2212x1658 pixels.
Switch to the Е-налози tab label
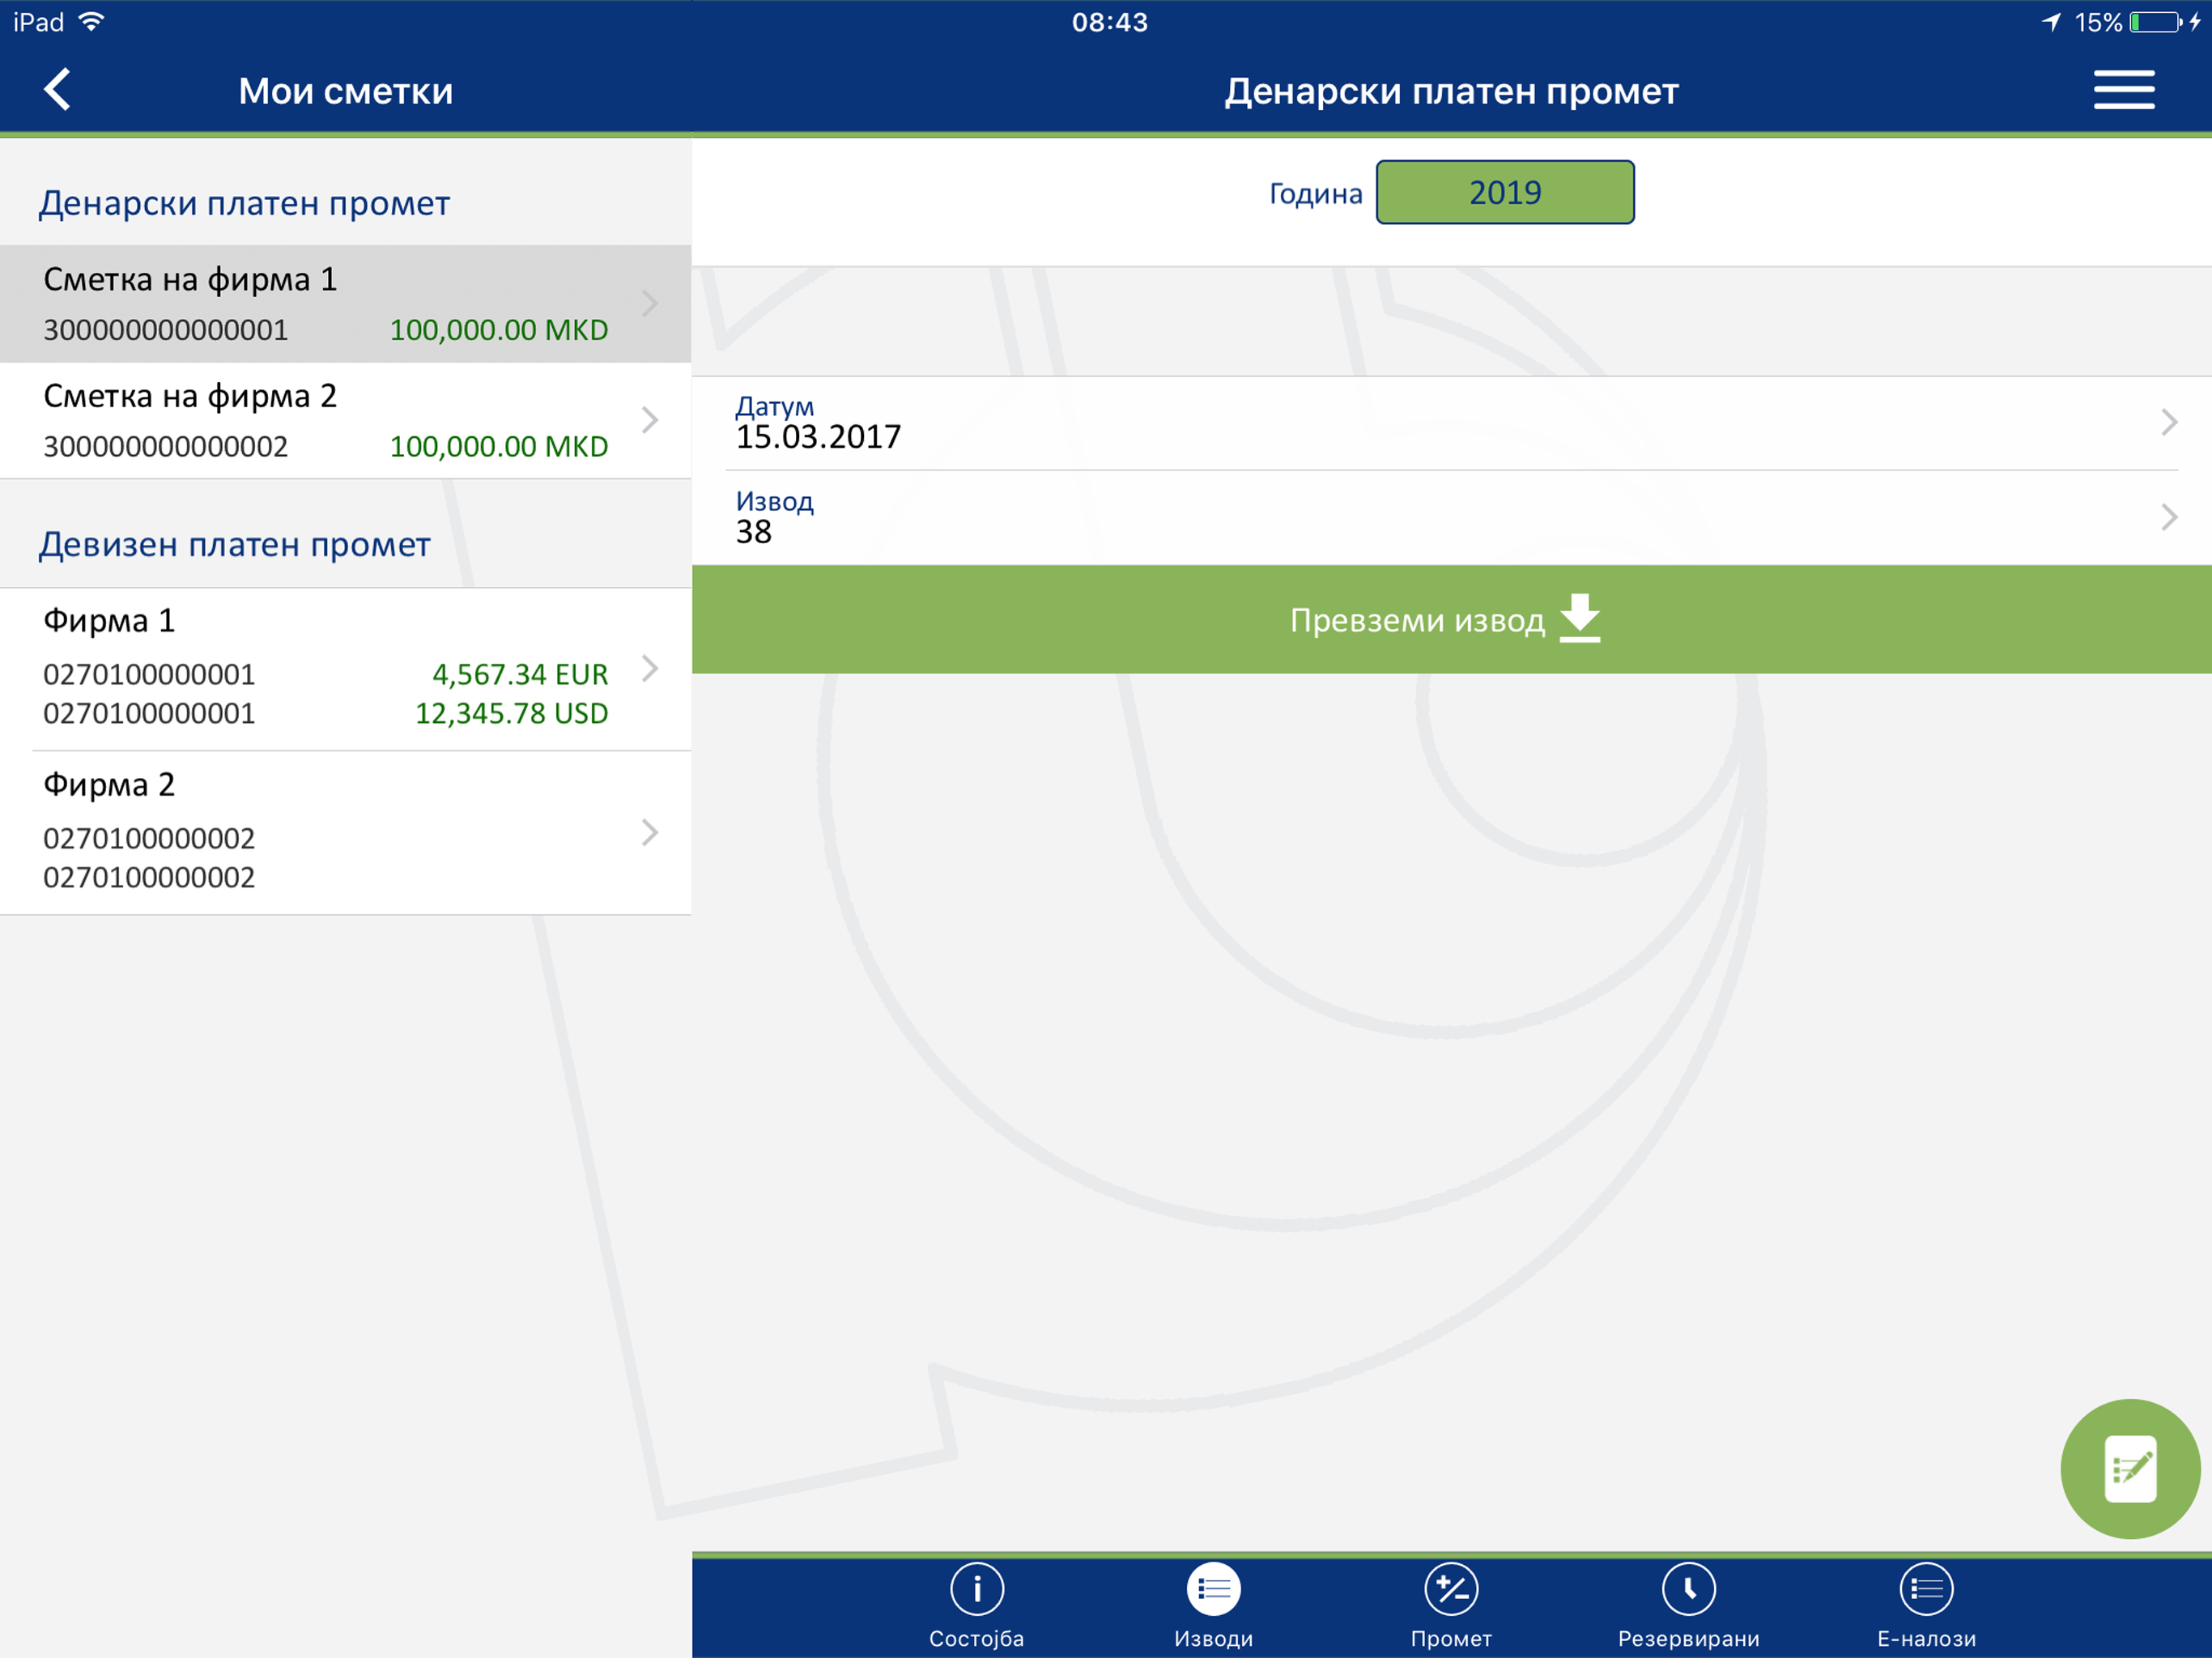pyautogui.click(x=1926, y=1638)
